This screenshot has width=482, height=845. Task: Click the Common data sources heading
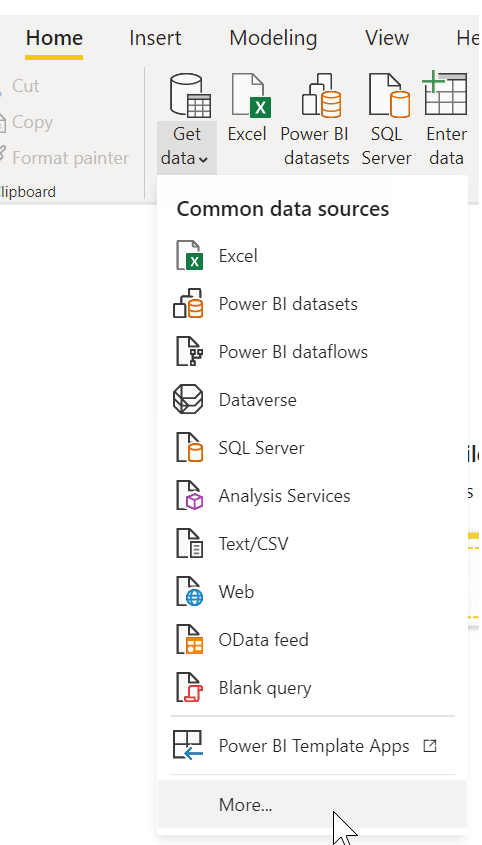tap(283, 209)
